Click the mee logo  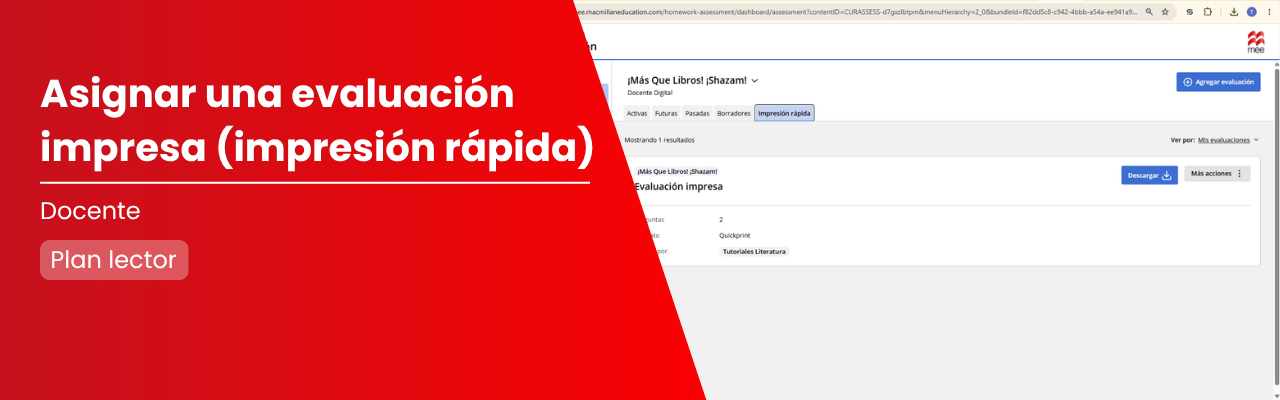pos(1255,43)
